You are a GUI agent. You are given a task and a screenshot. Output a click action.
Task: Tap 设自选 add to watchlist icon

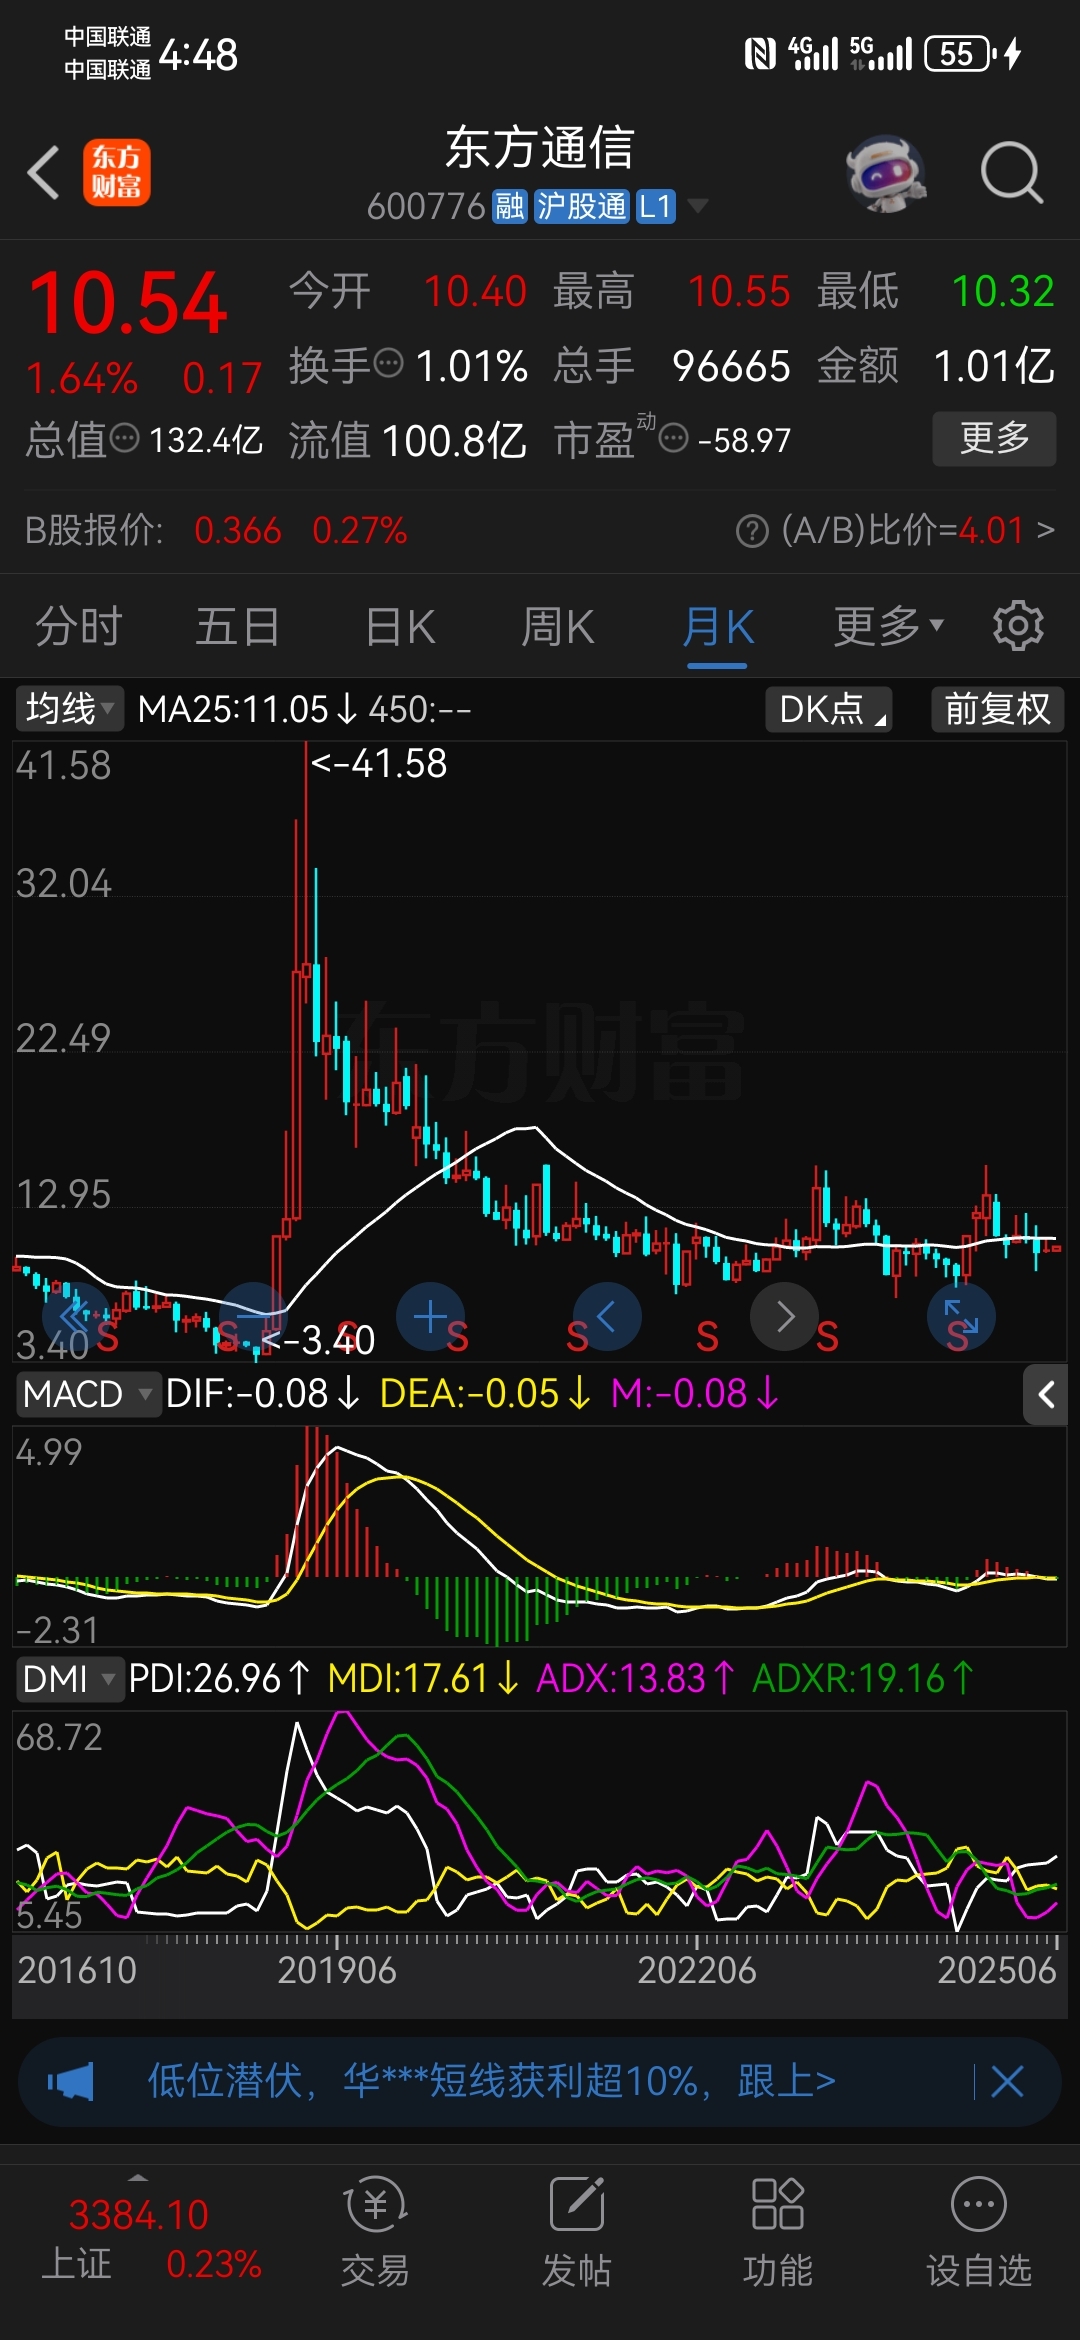click(x=979, y=2230)
